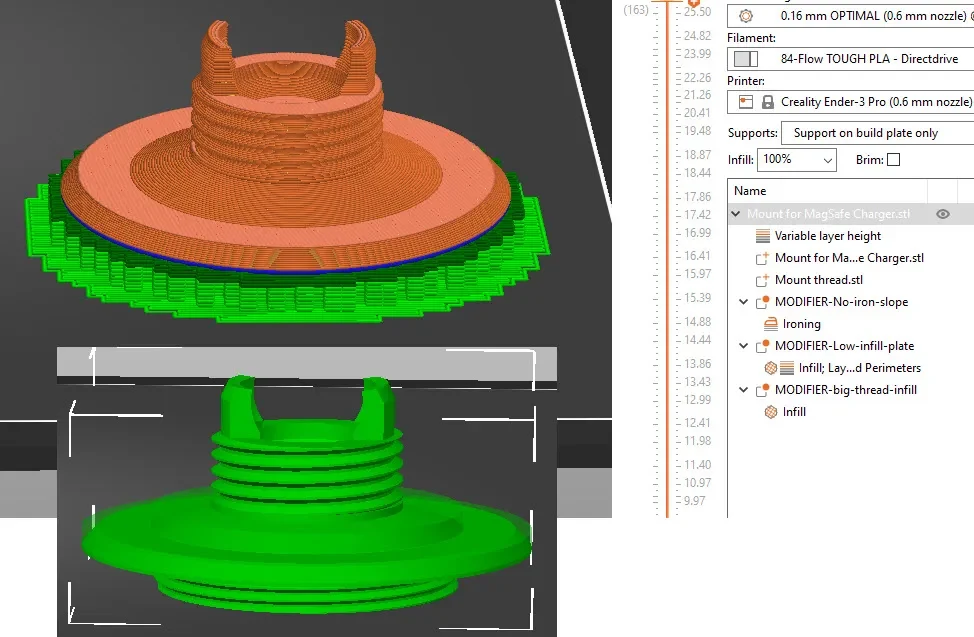Select the Variable layer height row
This screenshot has width=974, height=637.
tap(850, 236)
